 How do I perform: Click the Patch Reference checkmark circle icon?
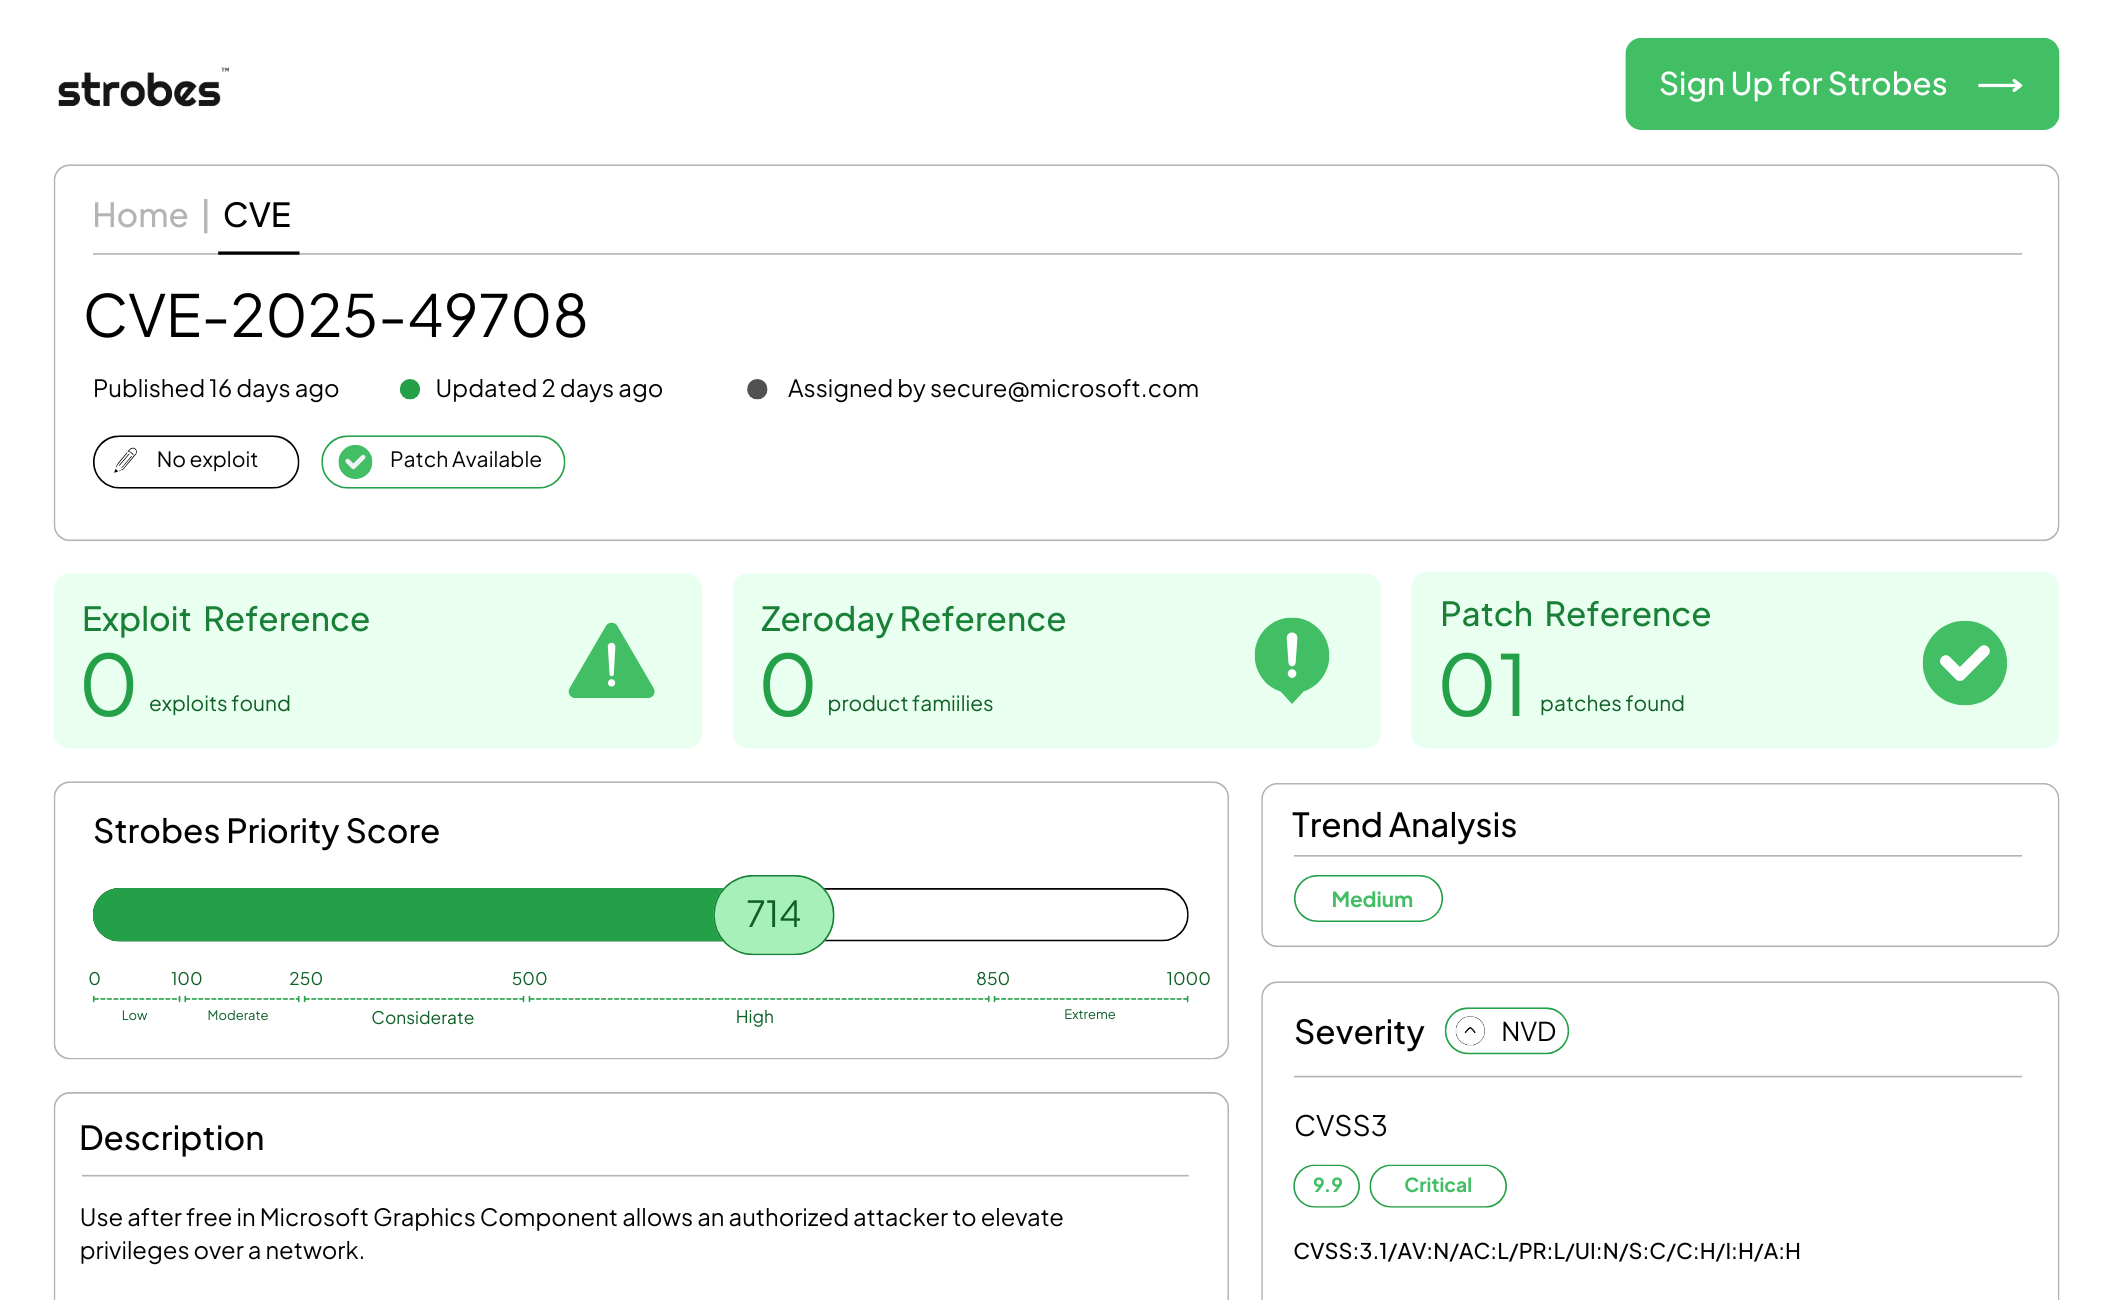point(1964,661)
